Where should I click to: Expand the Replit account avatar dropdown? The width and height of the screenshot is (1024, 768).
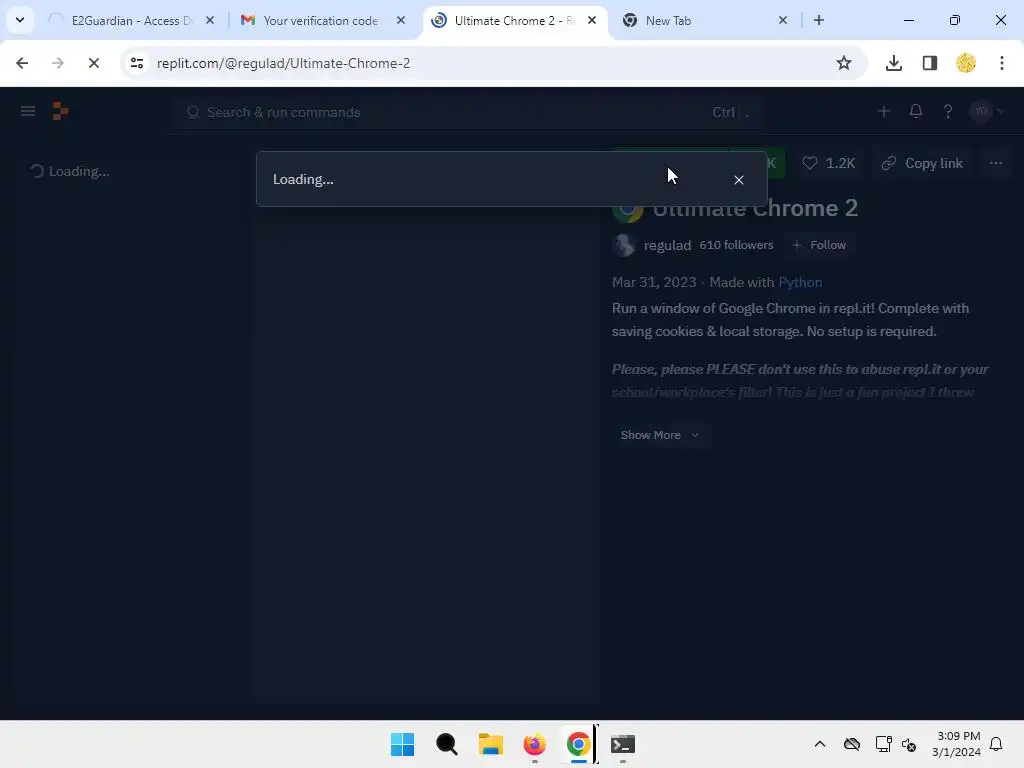(986, 111)
